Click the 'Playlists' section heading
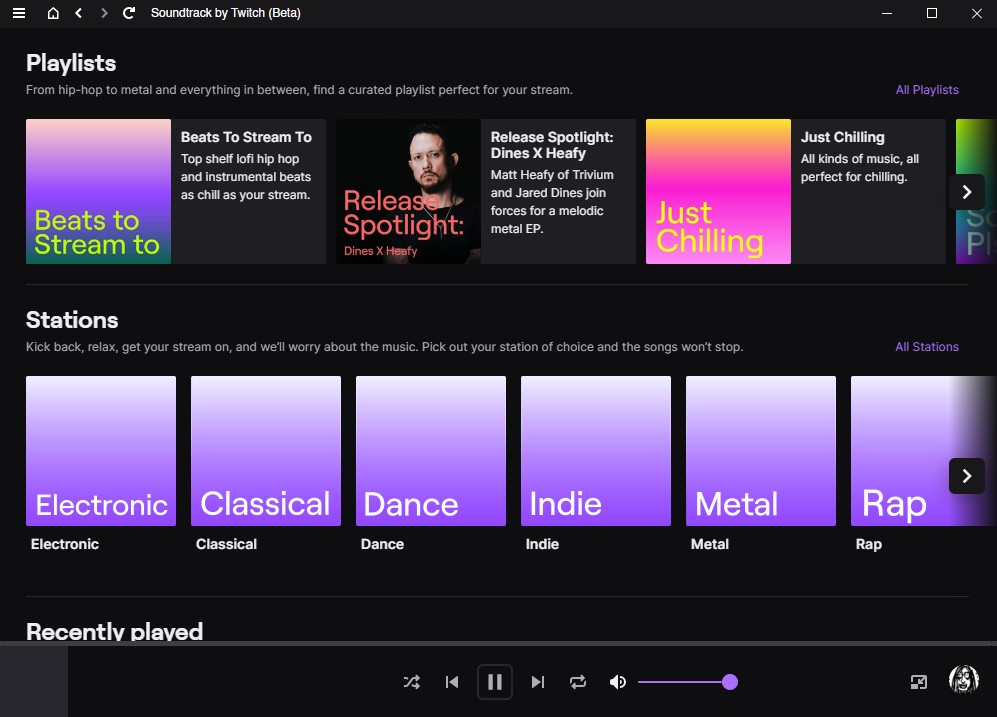The image size is (997, 717). 71,63
